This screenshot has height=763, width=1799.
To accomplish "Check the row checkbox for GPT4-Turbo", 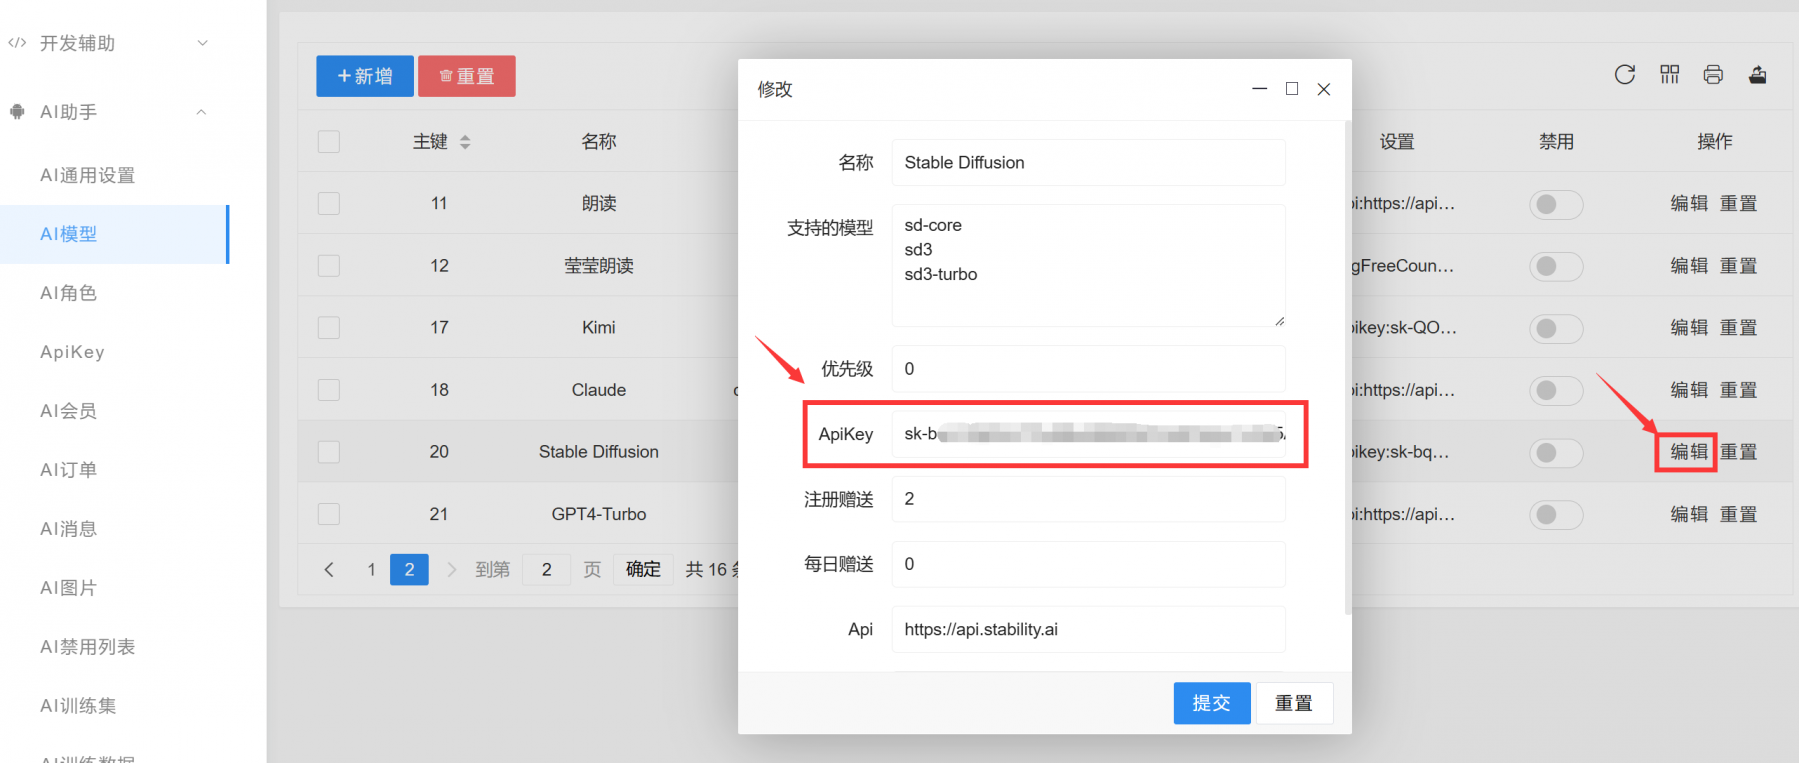I will point(329,514).
